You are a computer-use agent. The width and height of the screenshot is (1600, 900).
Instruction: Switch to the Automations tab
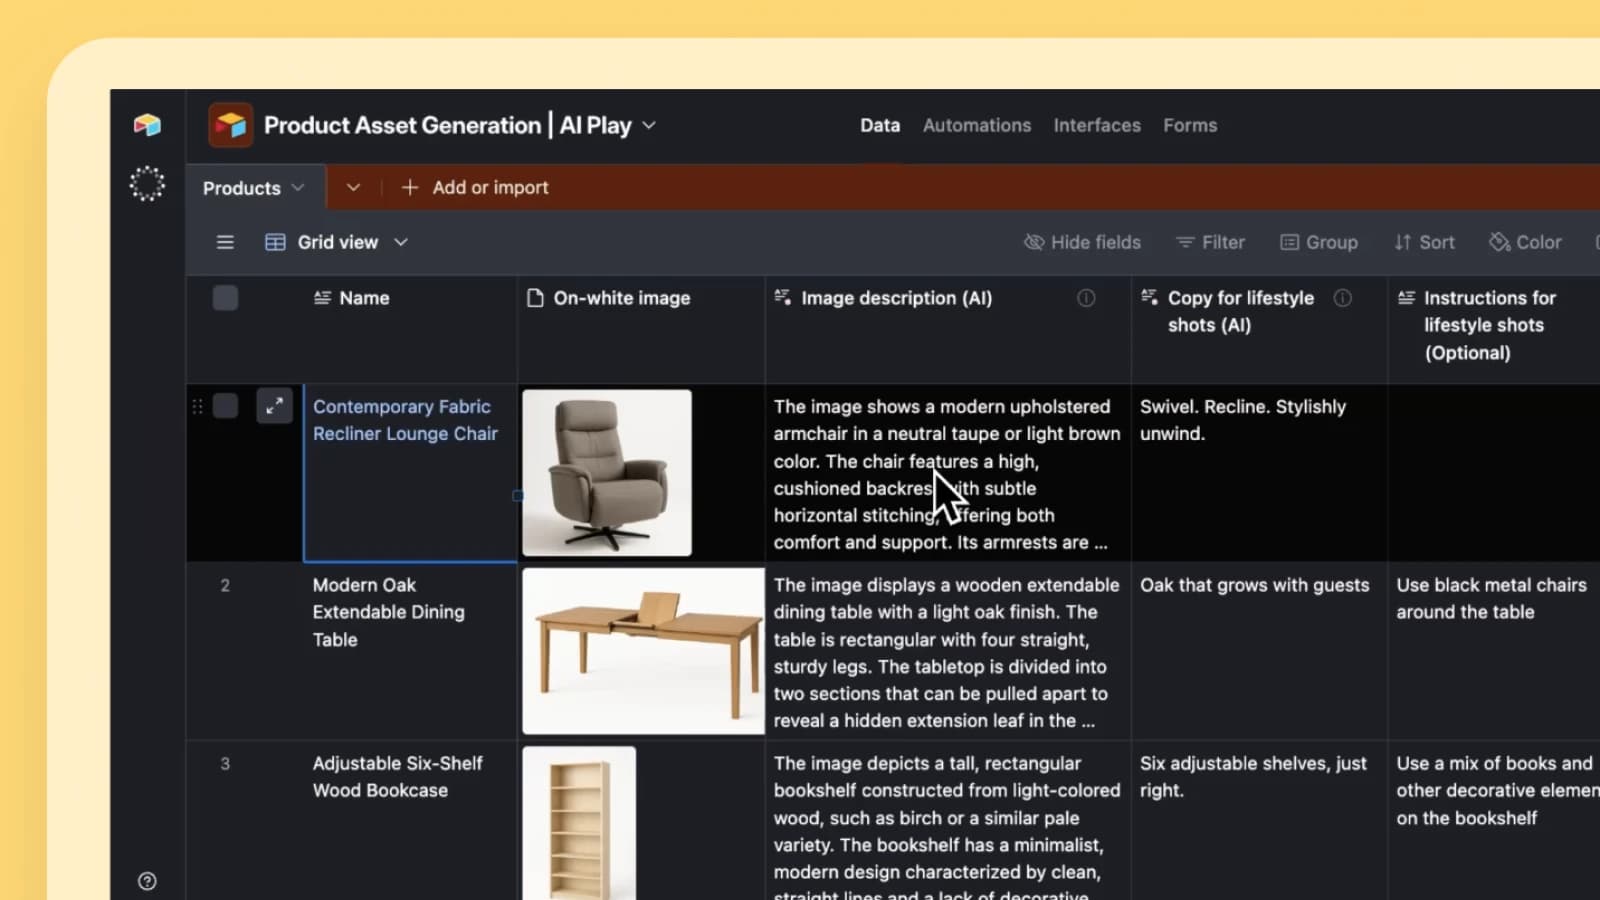click(977, 125)
